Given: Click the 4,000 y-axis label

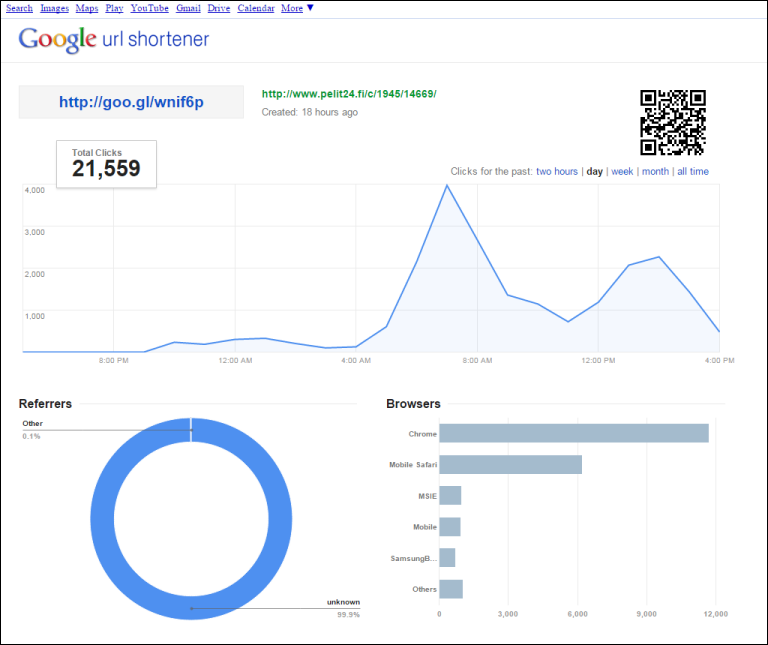Looking at the screenshot, I should (35, 190).
